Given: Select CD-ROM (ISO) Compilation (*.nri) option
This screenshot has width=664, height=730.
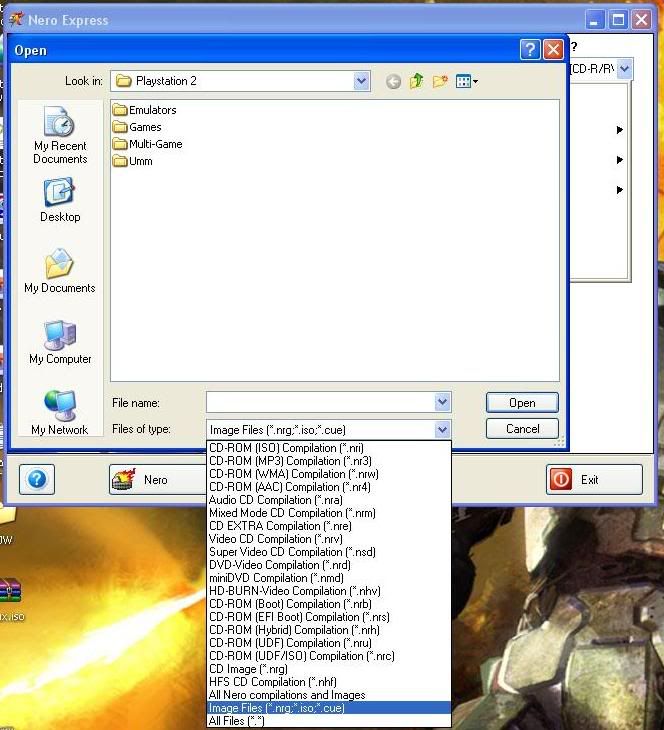Looking at the screenshot, I should coord(285,448).
